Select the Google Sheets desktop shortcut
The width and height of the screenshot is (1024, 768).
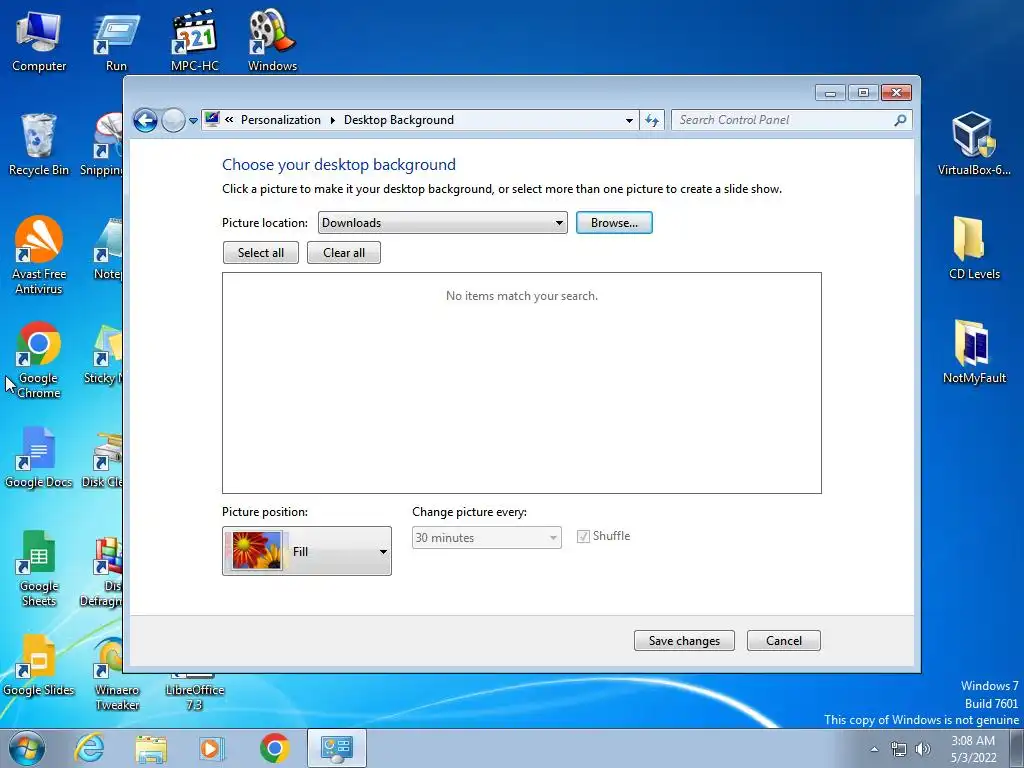pos(39,568)
